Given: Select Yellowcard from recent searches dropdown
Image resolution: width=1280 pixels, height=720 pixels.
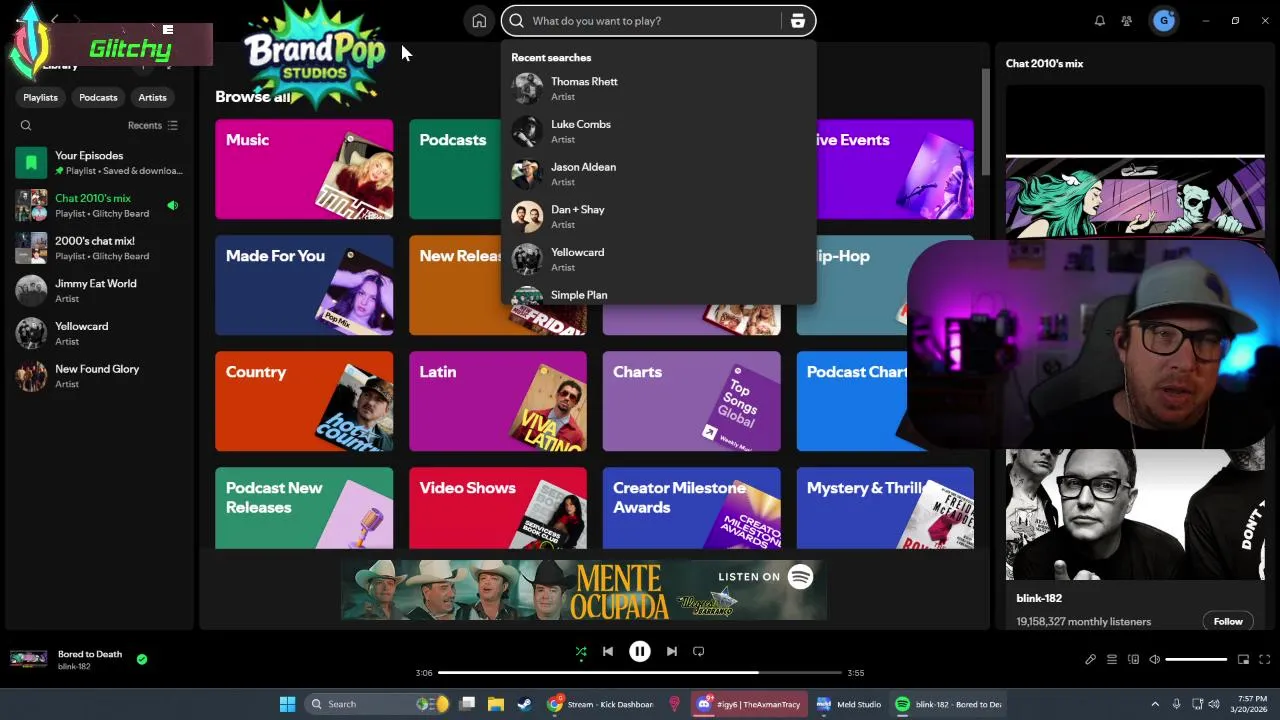Looking at the screenshot, I should [659, 259].
